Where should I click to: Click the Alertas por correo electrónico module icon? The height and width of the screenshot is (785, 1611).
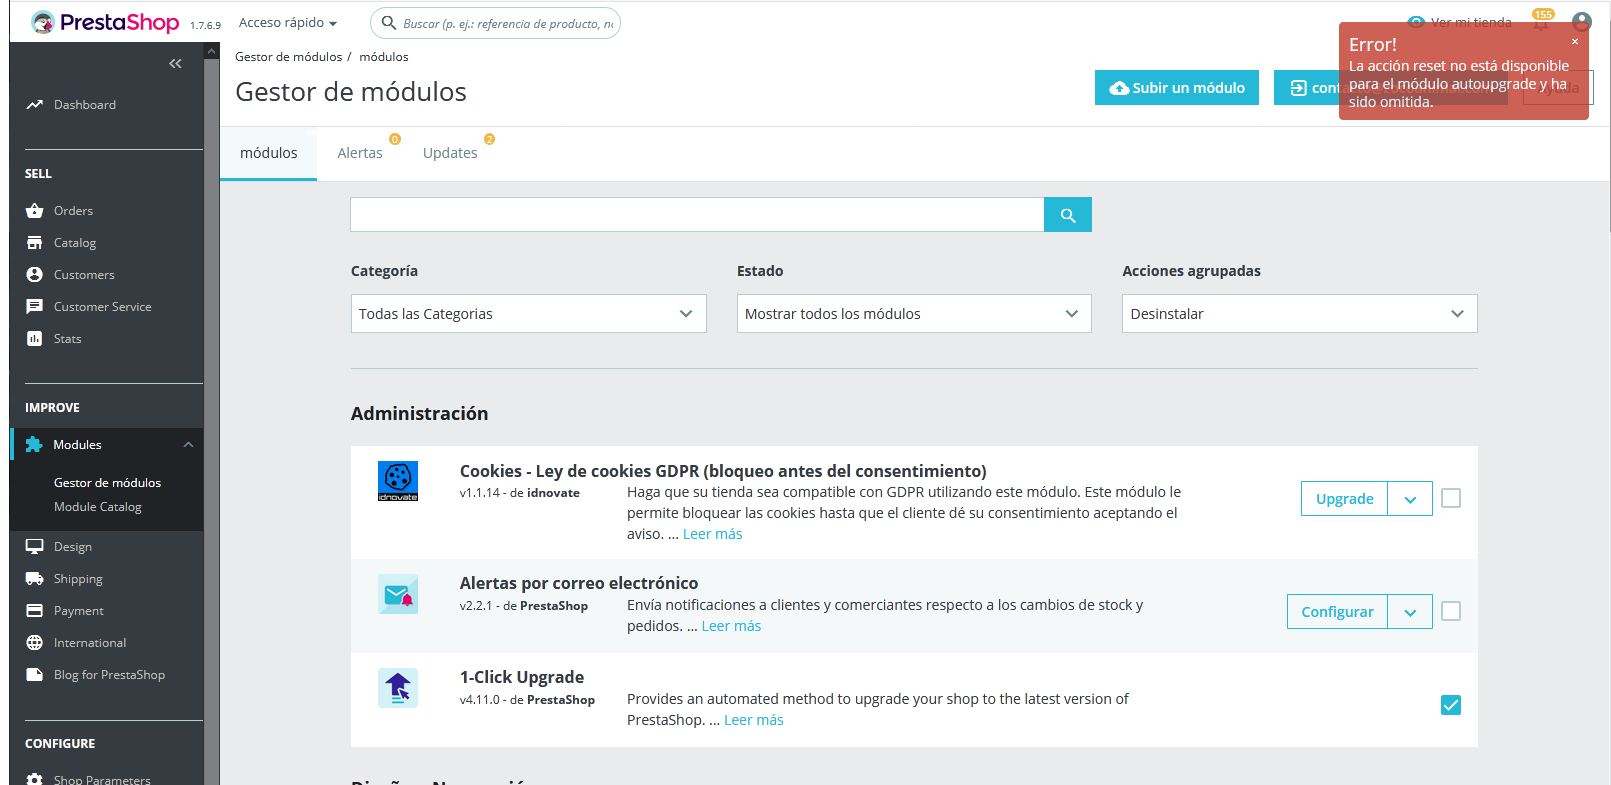coord(398,594)
